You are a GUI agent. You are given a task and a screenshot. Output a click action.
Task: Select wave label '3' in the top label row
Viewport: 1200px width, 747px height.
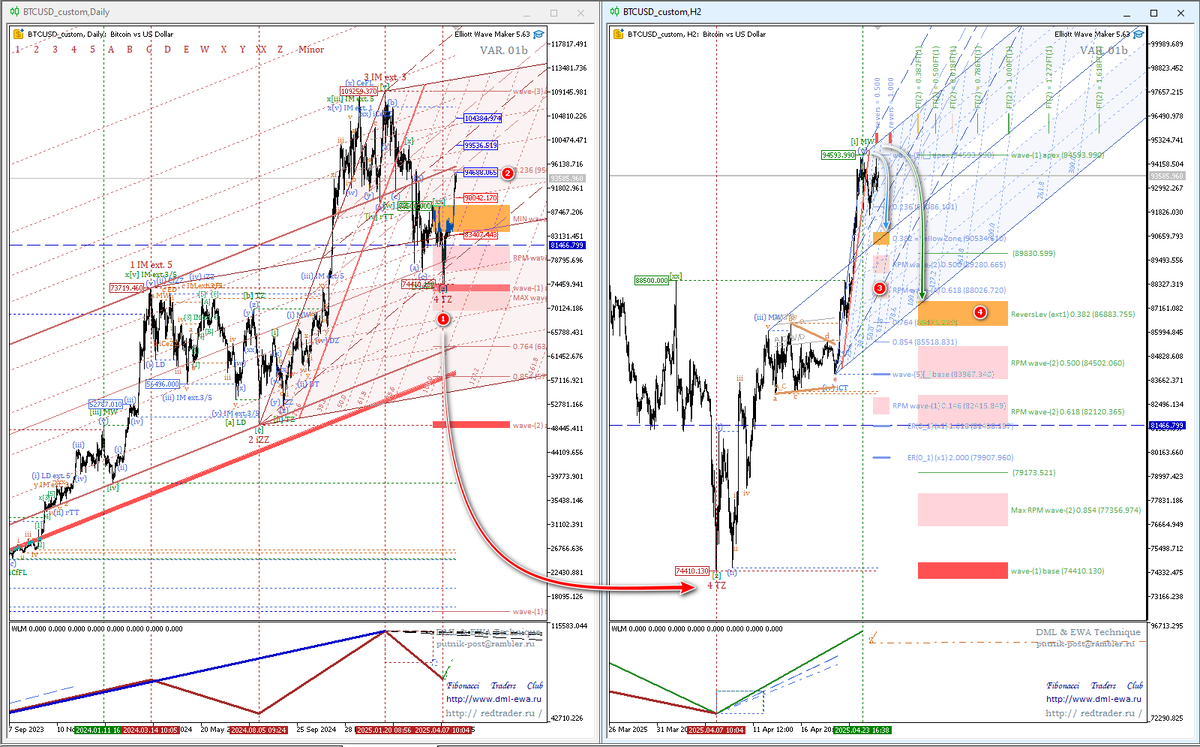click(x=55, y=49)
